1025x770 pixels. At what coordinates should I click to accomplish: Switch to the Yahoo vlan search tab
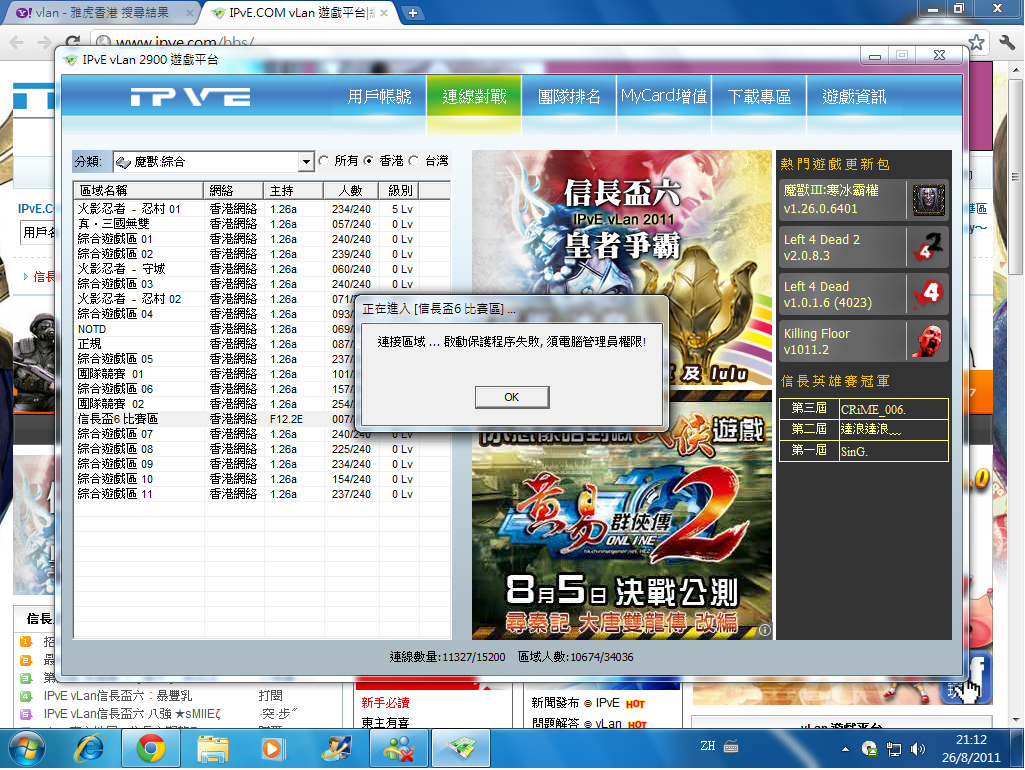pyautogui.click(x=99, y=13)
